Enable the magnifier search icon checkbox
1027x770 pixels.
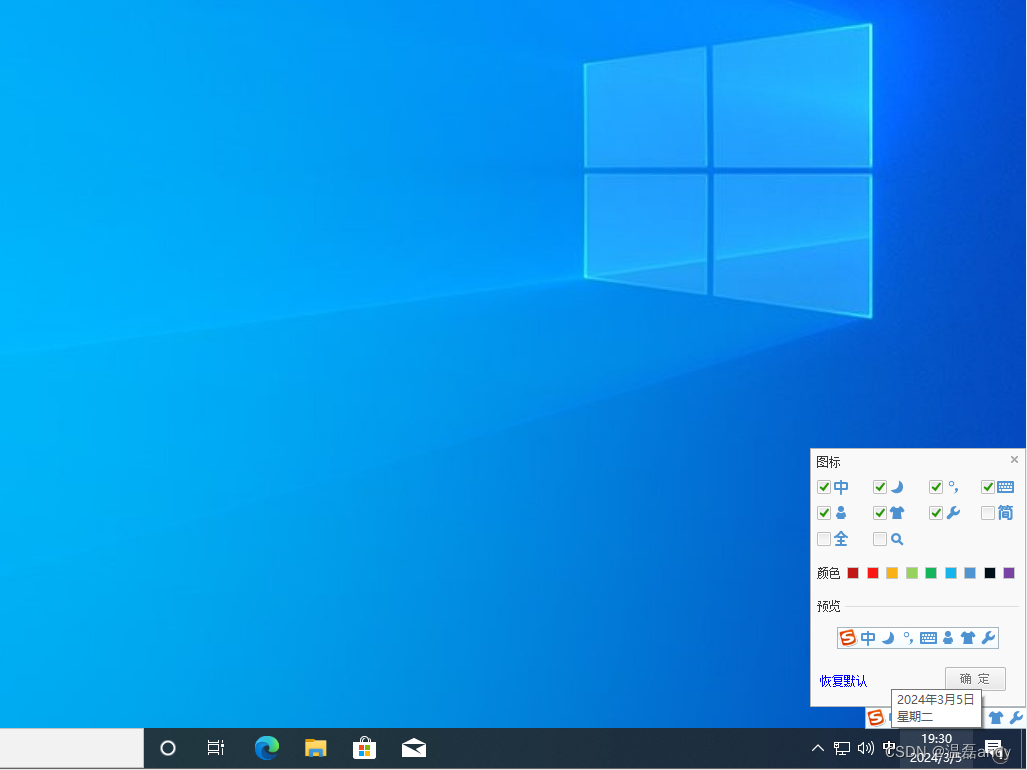tap(880, 539)
